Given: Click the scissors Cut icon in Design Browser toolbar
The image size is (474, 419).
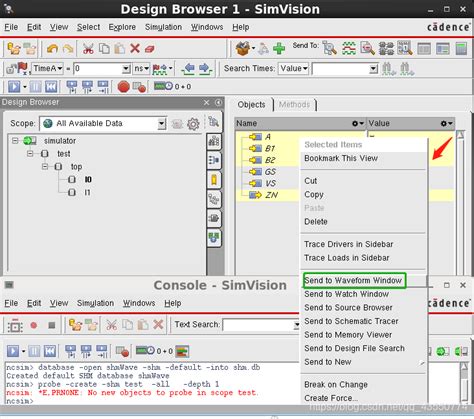Looking at the screenshot, I should coord(88,49).
